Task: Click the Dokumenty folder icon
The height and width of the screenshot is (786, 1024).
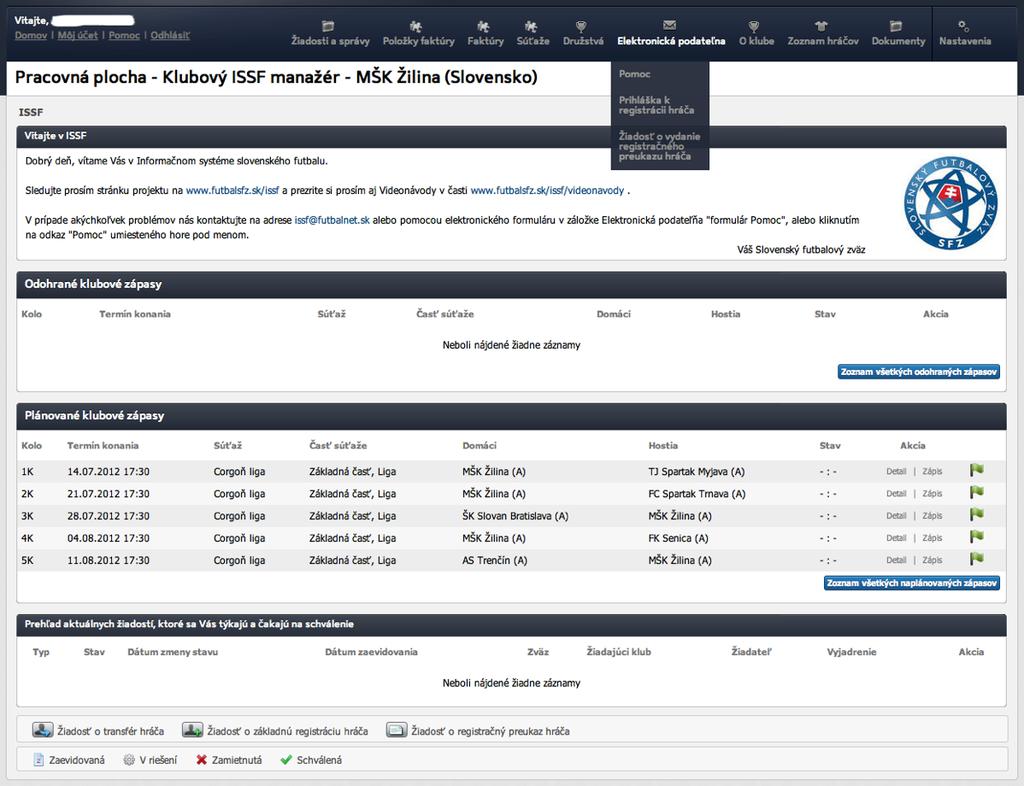Action: (896, 26)
